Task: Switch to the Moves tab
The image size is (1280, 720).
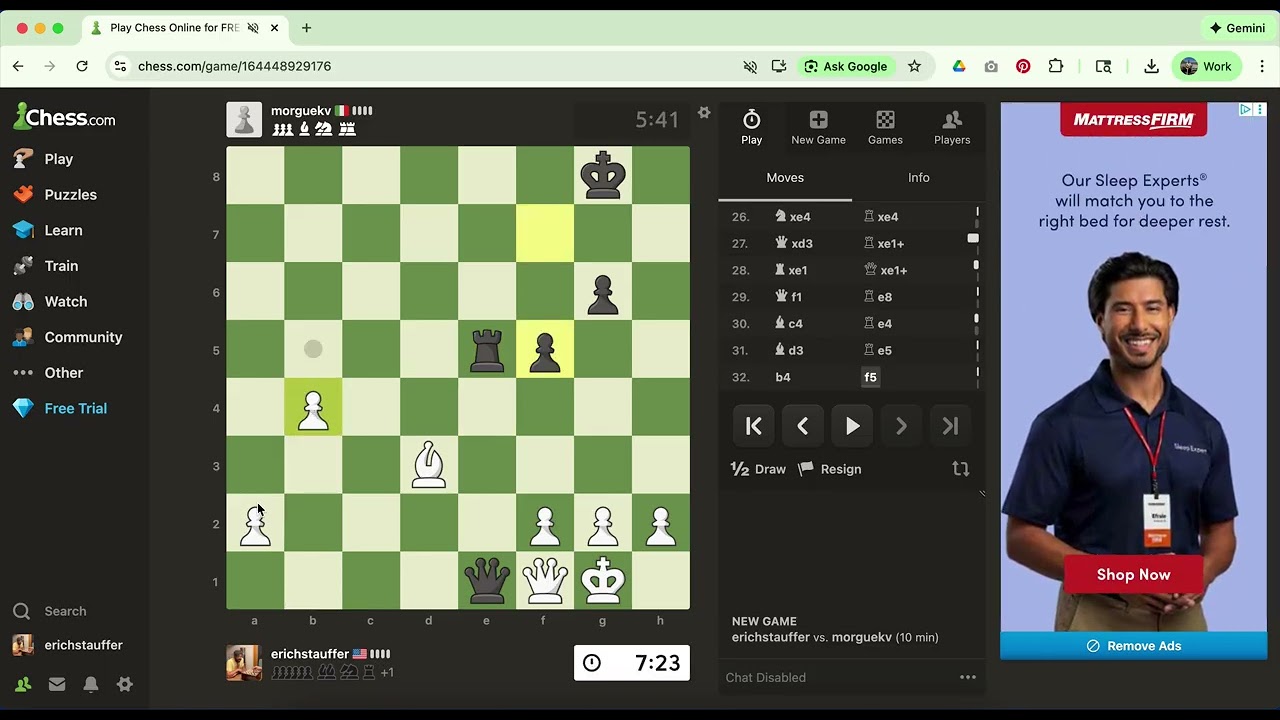Action: 785,178
